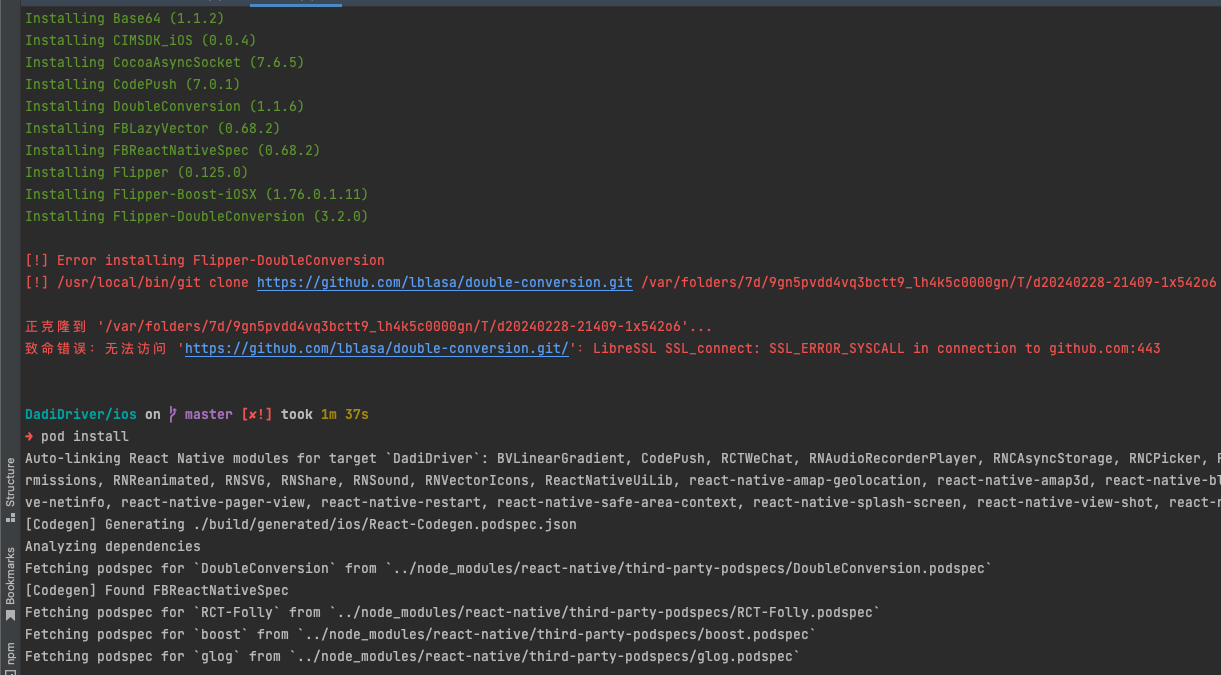The width and height of the screenshot is (1221, 675).
Task: Click the 'Installing CocoaAsyncSocket (7.6.5)' line
Action: point(165,62)
